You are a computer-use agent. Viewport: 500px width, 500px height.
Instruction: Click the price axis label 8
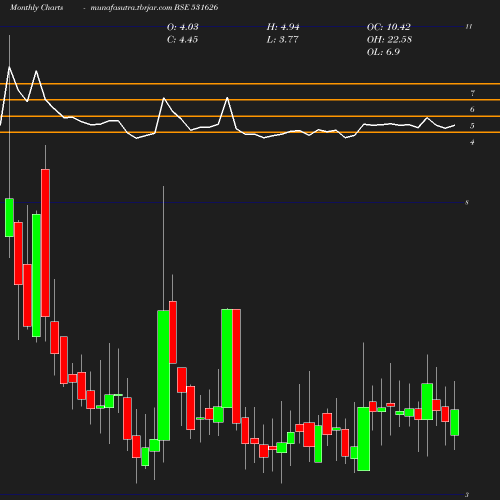[x=467, y=202]
